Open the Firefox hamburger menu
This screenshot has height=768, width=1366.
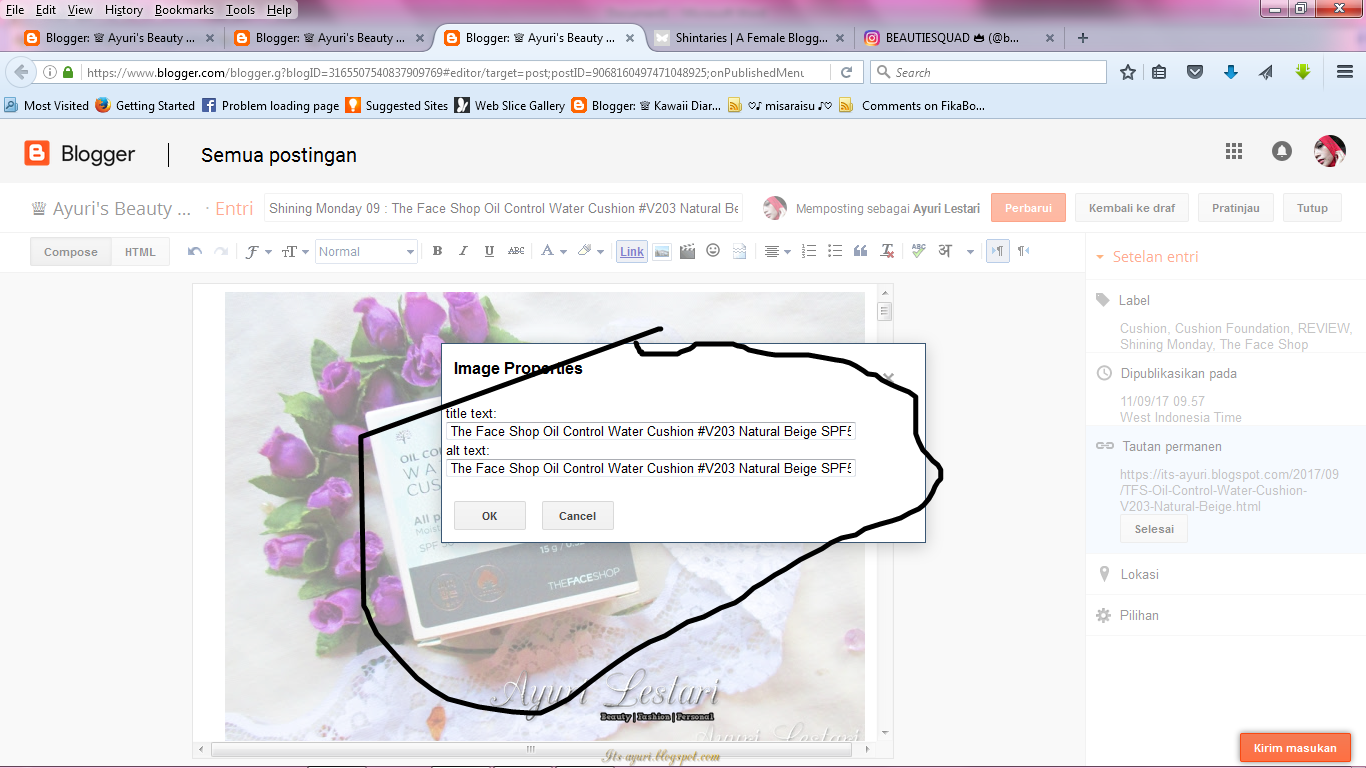[x=1345, y=72]
